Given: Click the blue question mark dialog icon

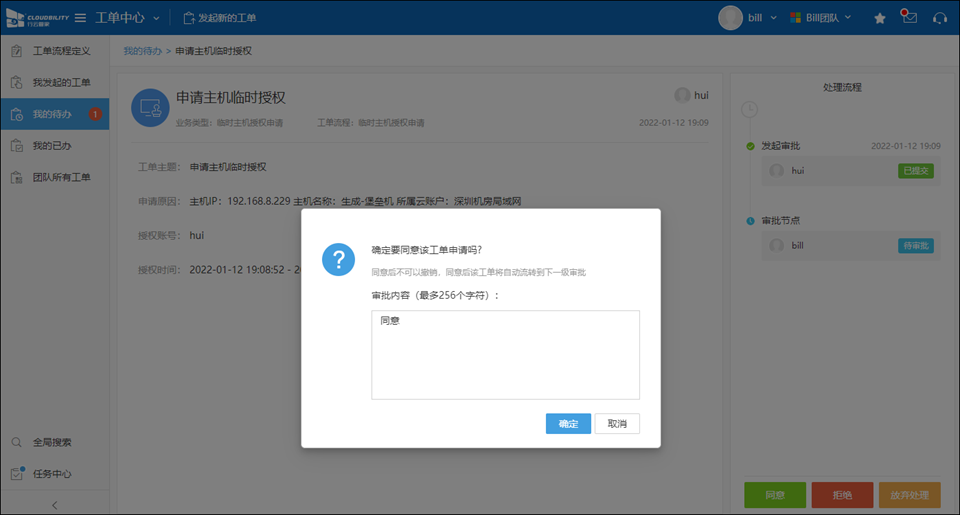Looking at the screenshot, I should click(339, 260).
